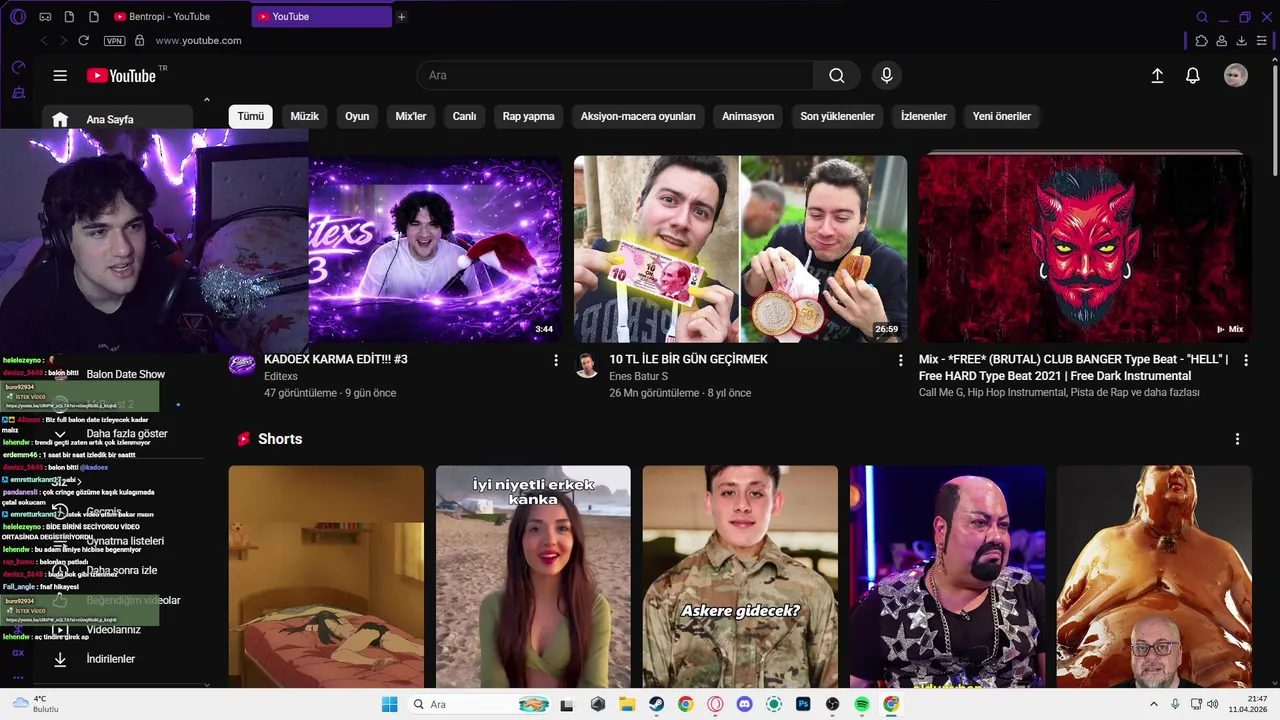This screenshot has height=720, width=1280.
Task: Open YouTube account avatar menu
Action: [1236, 76]
